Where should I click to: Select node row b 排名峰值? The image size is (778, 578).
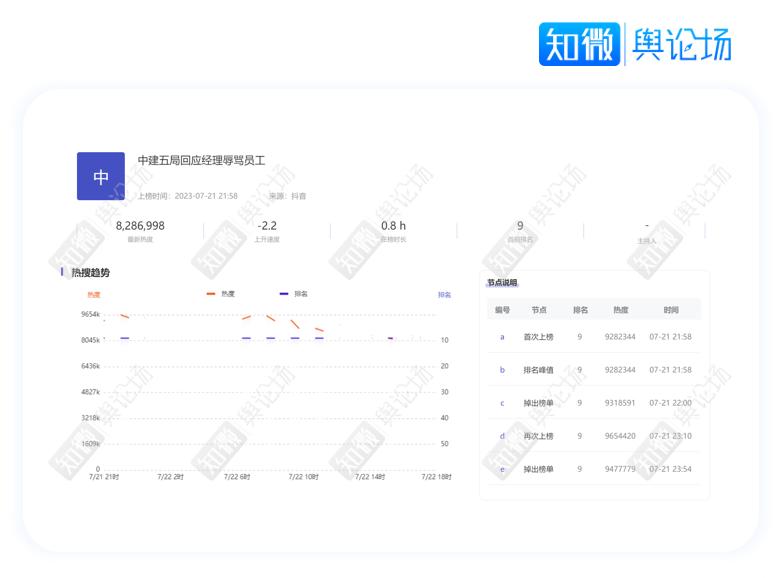click(x=594, y=370)
